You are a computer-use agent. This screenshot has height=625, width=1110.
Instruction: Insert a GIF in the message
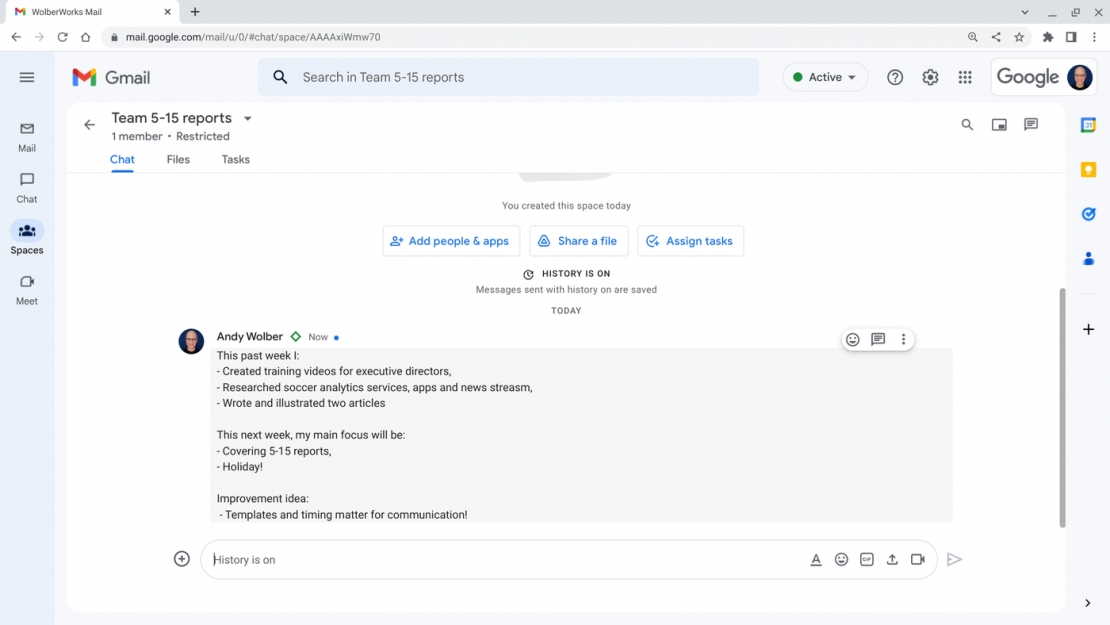pos(866,559)
